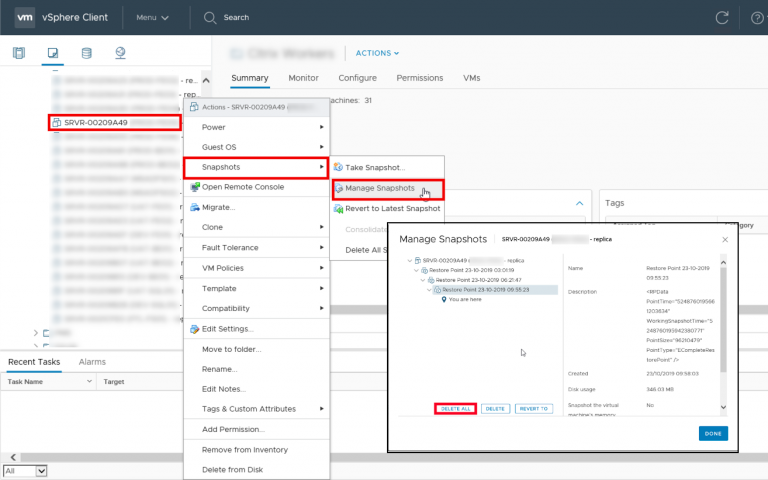The width and height of the screenshot is (768, 480).
Task: Switch to the Monitor tab
Action: point(303,78)
